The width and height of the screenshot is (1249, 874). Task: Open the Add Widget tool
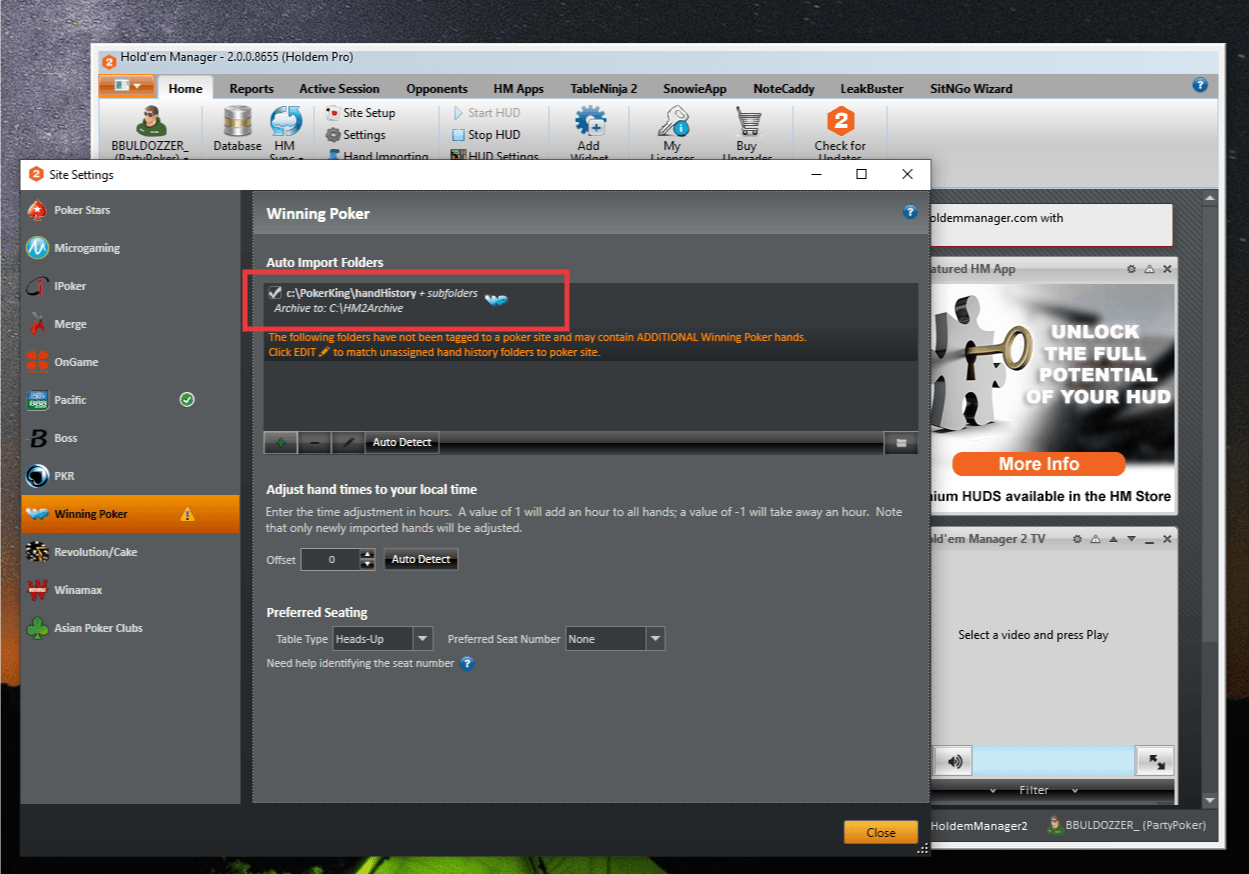click(x=589, y=124)
